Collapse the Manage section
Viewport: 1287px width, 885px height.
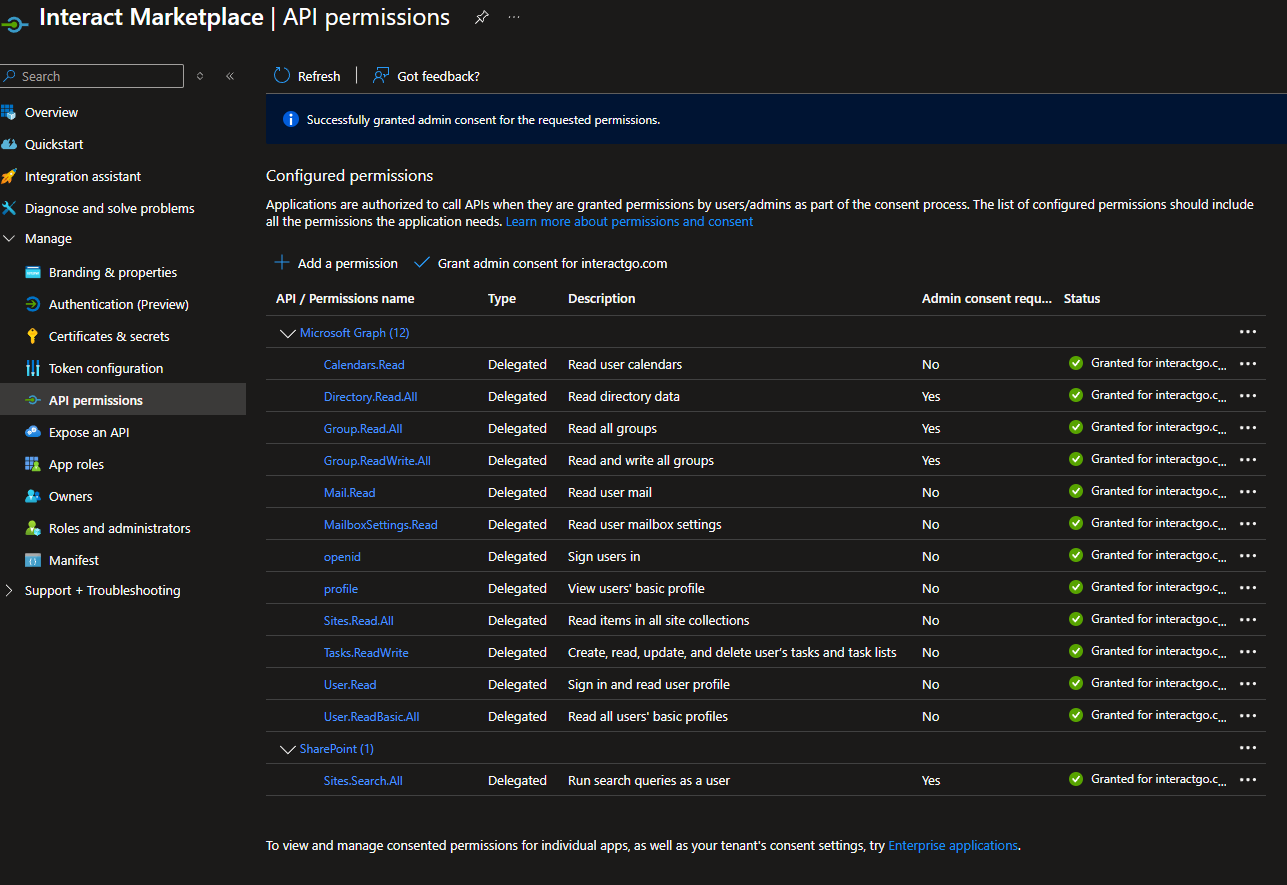10,239
